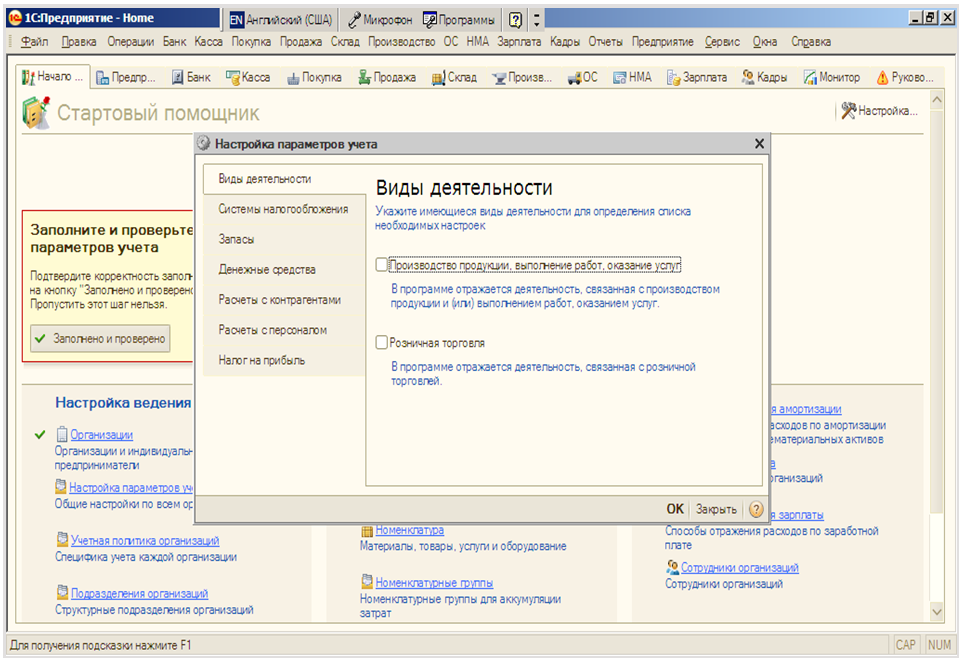The image size is (959, 658).
Task: Switch to the Склад tab
Action: (454, 77)
